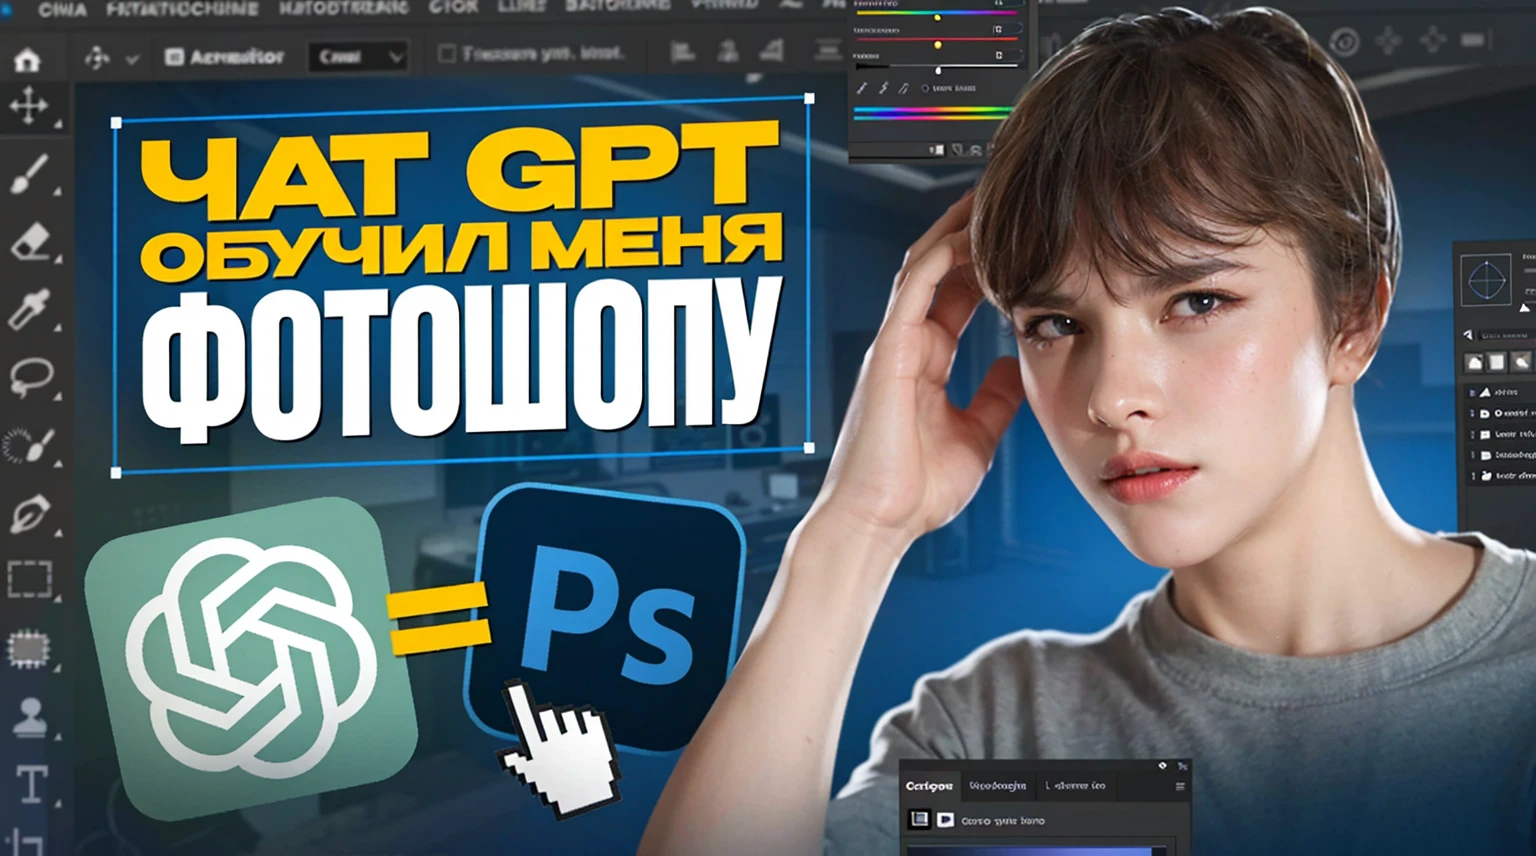Open the dropdown in the options bar
This screenshot has height=856, width=1536.
point(357,57)
